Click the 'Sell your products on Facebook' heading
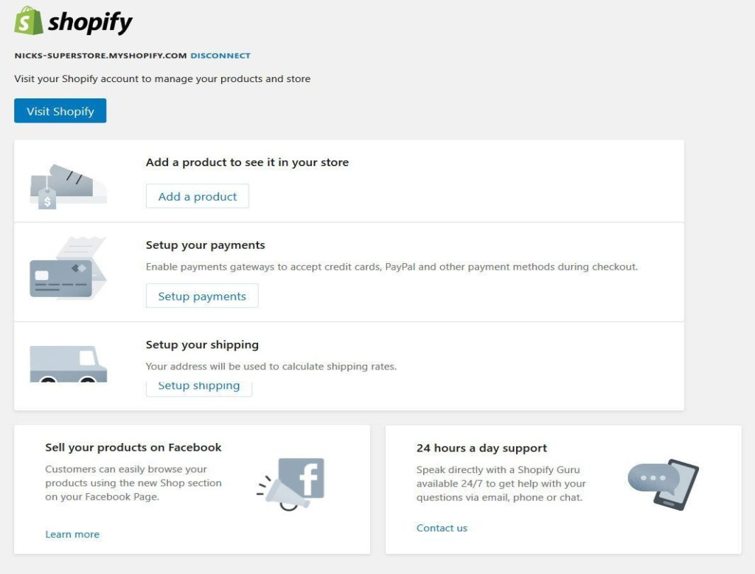The width and height of the screenshot is (755, 574). pos(133,447)
